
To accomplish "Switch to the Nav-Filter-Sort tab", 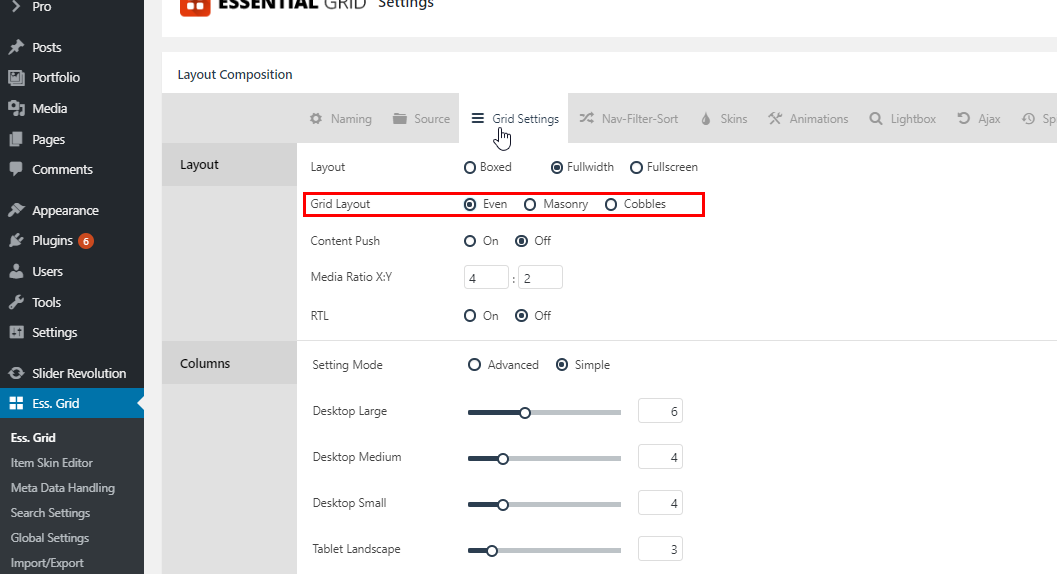I will coord(629,119).
